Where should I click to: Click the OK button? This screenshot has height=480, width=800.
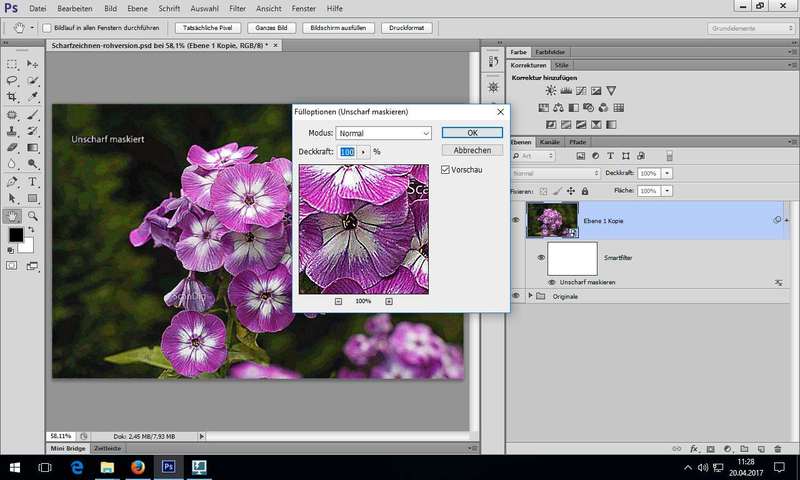tap(472, 132)
